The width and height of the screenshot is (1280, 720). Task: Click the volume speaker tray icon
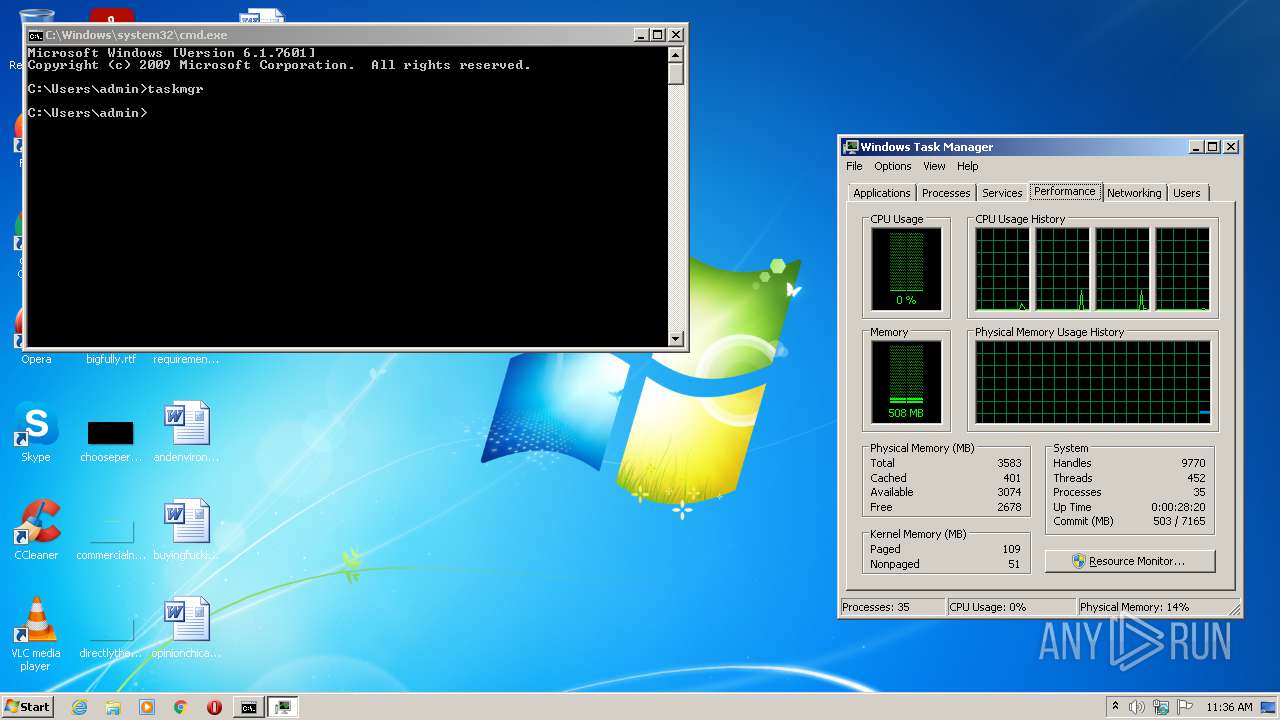(1137, 707)
